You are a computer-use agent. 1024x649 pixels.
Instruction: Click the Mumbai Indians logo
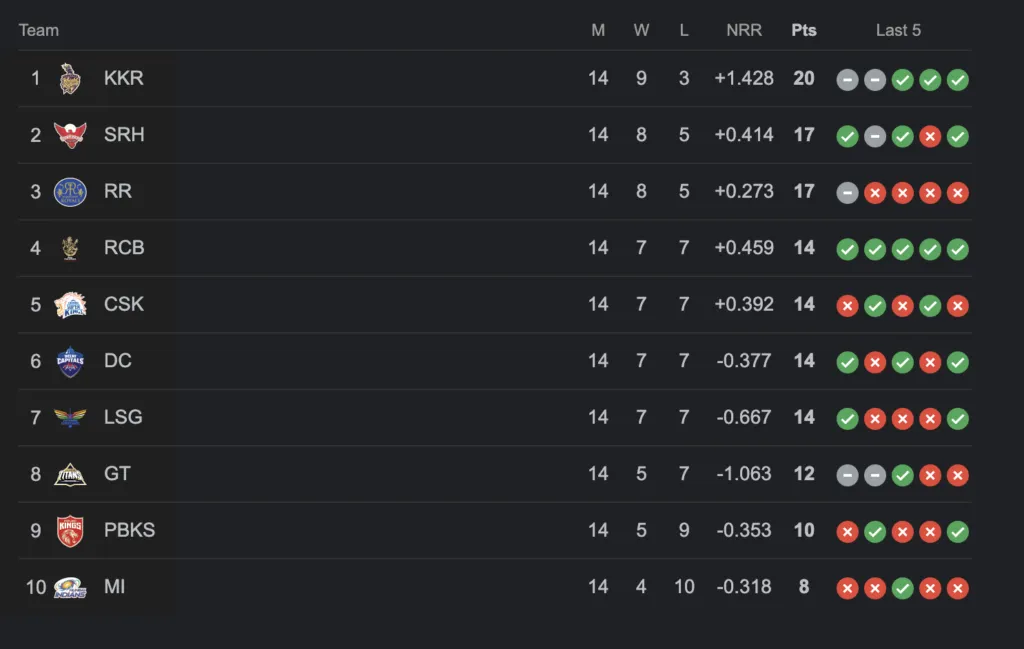(x=70, y=588)
